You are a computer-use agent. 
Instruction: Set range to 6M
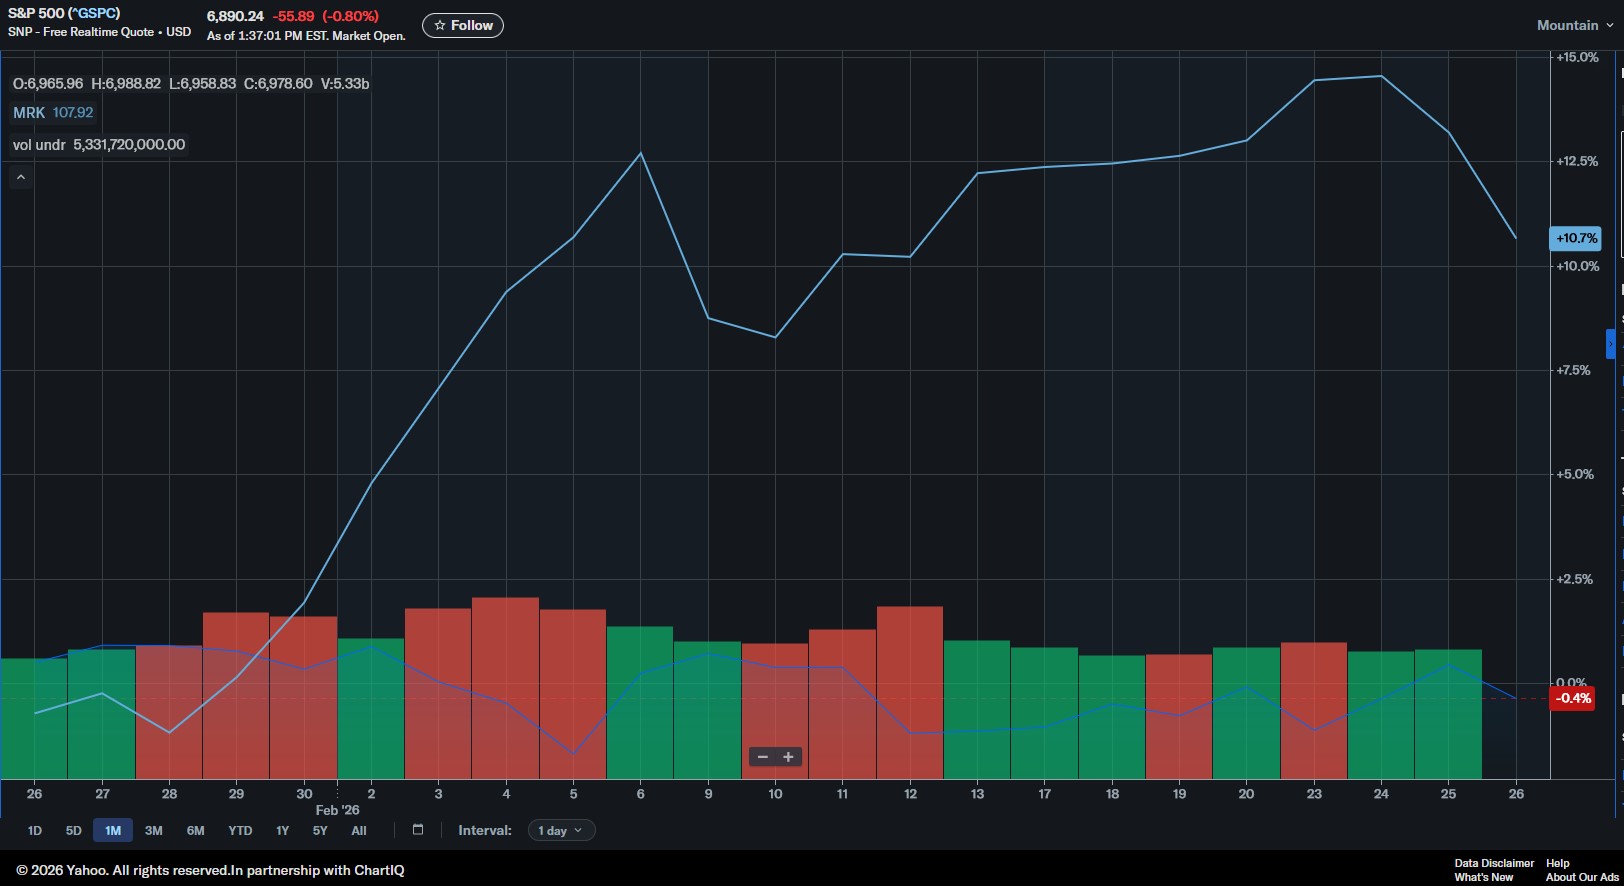195,831
